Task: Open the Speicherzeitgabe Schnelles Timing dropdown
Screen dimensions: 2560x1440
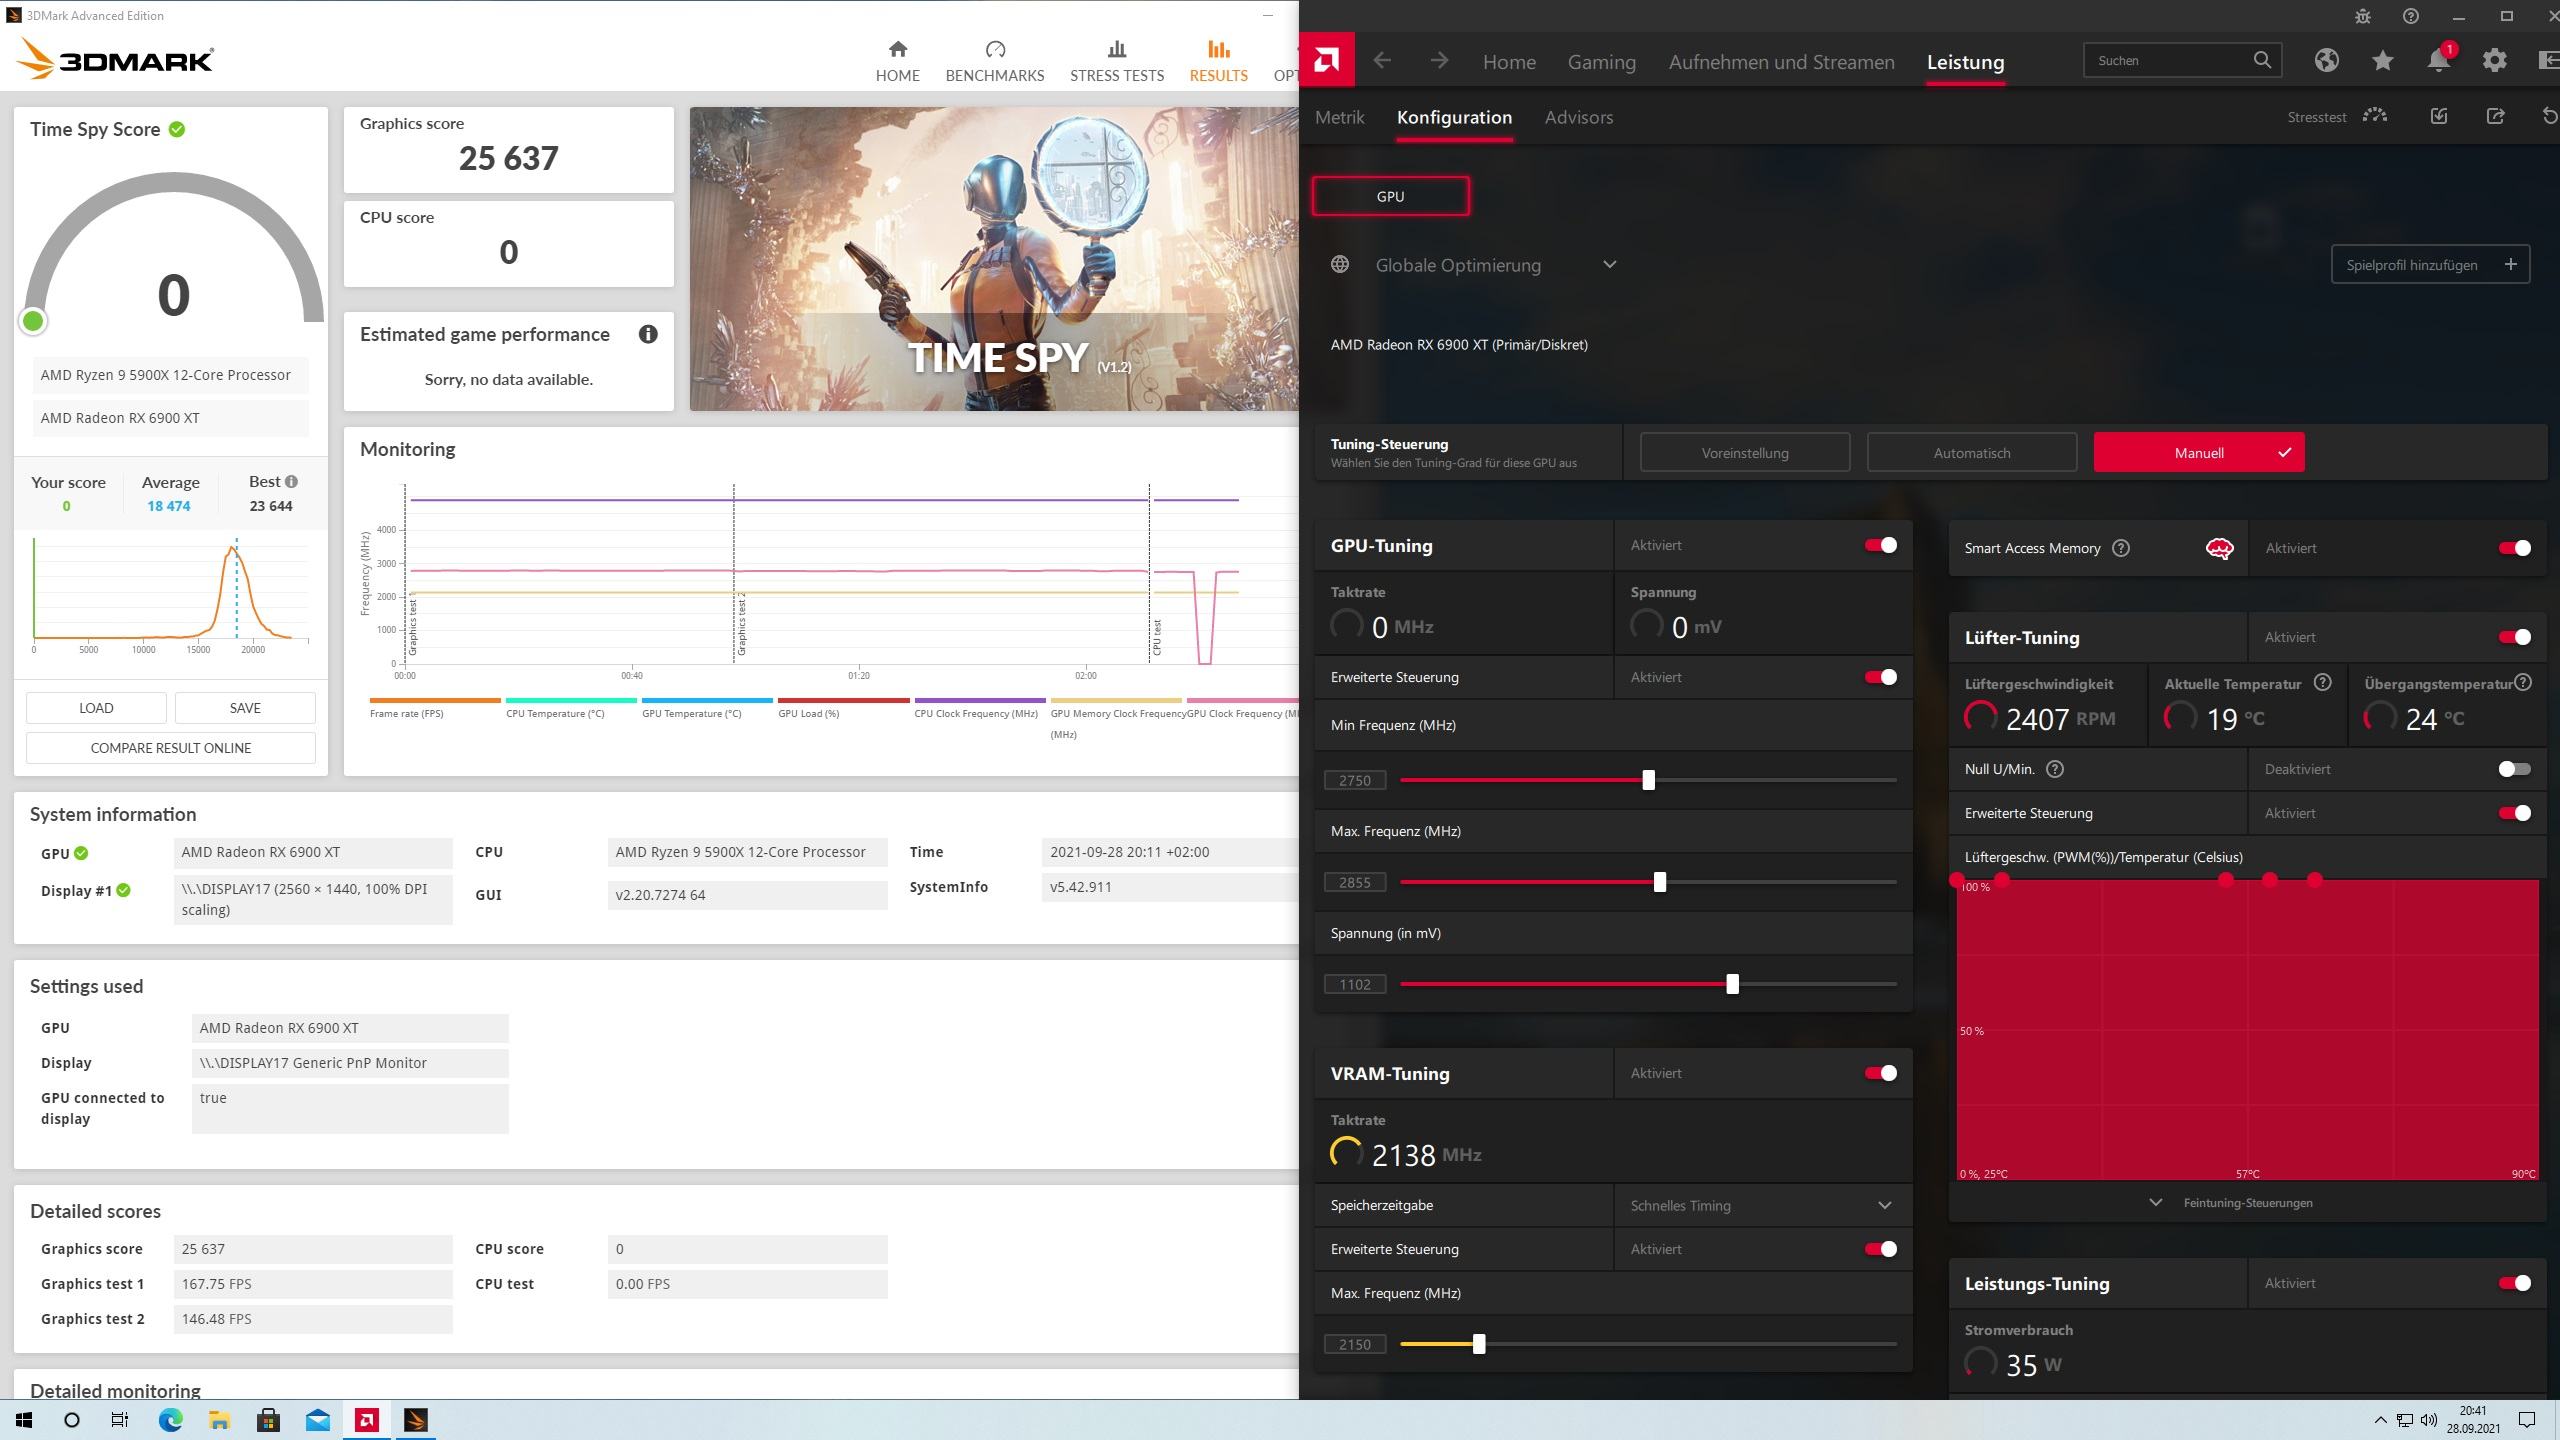Action: click(x=1884, y=1205)
